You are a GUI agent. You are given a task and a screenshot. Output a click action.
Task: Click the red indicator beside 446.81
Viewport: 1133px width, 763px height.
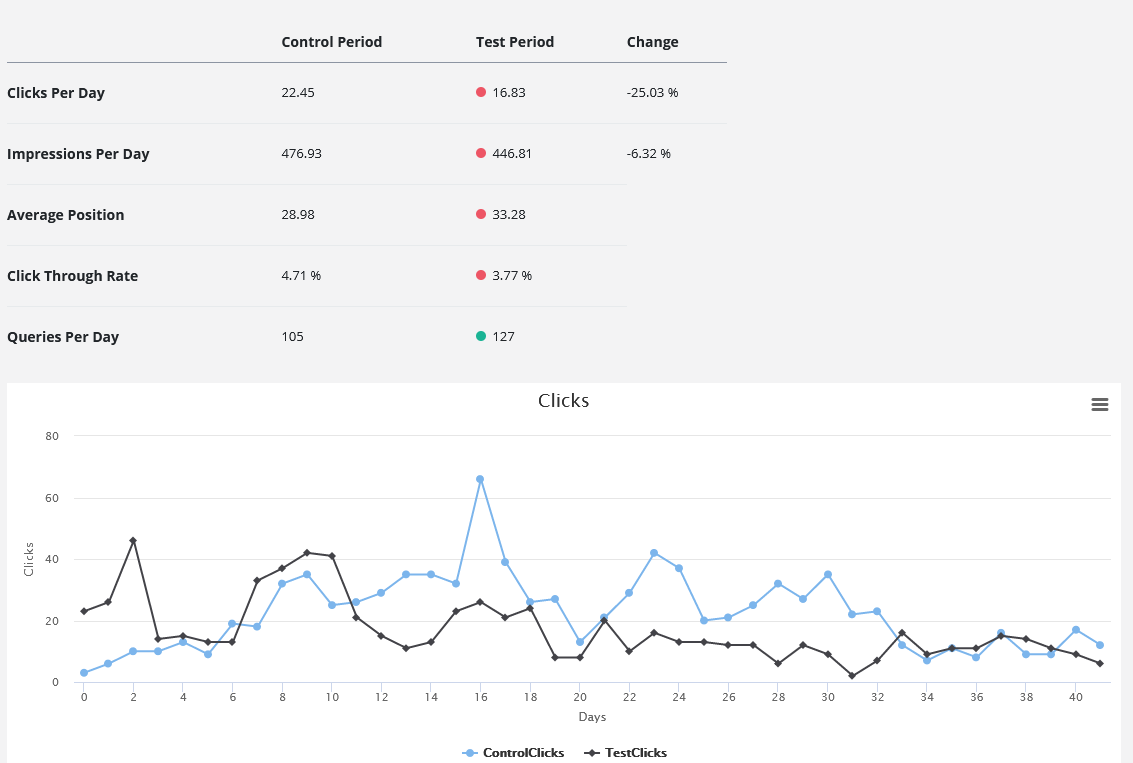click(481, 152)
